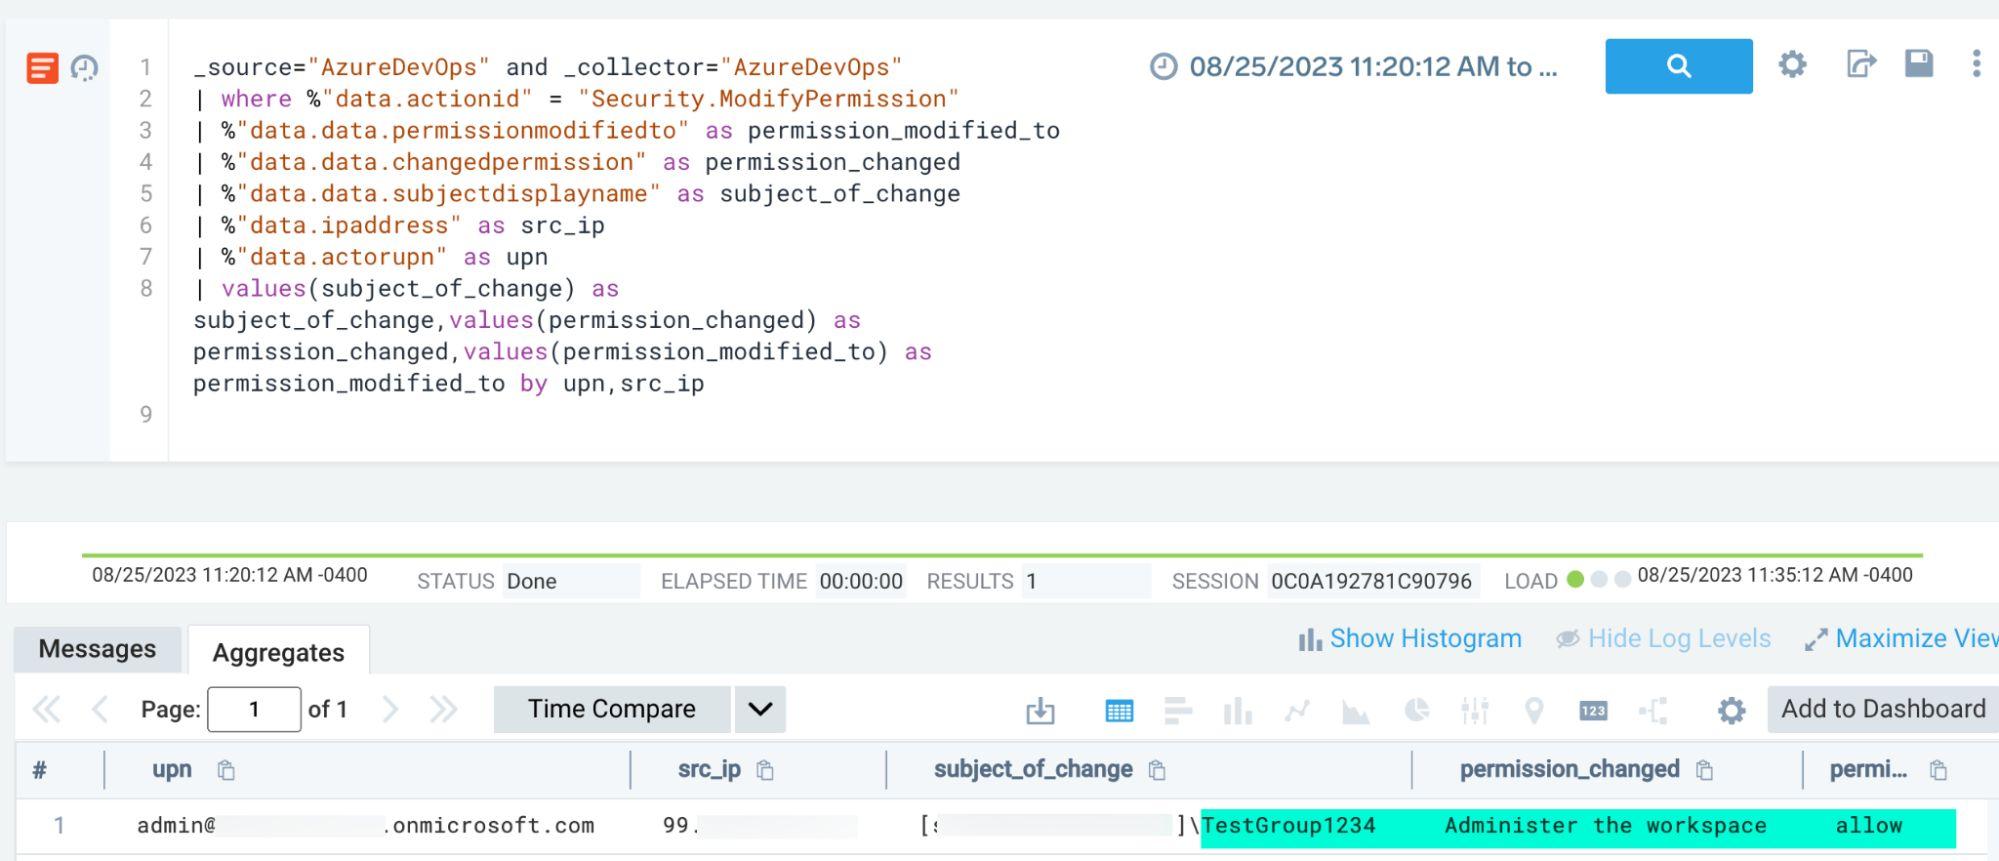
Task: Maximize View of the results
Action: (x=1901, y=639)
